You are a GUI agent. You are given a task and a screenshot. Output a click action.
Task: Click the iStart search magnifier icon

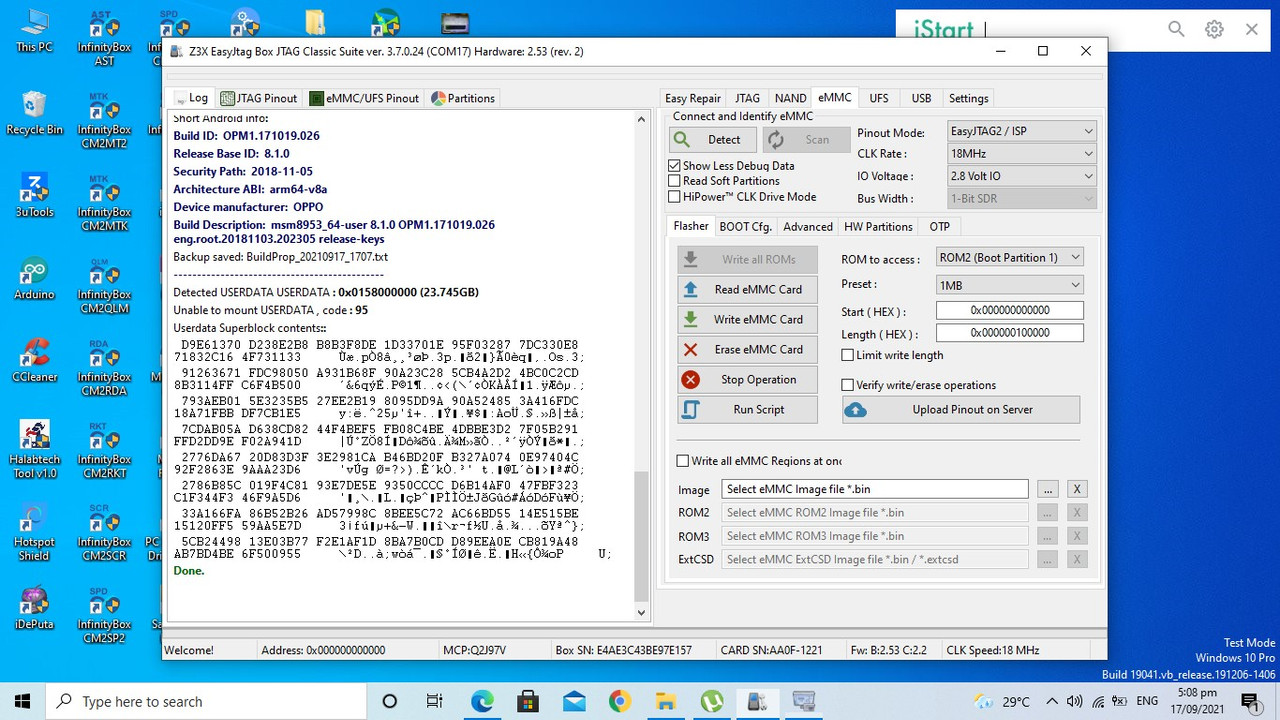coord(1177,29)
